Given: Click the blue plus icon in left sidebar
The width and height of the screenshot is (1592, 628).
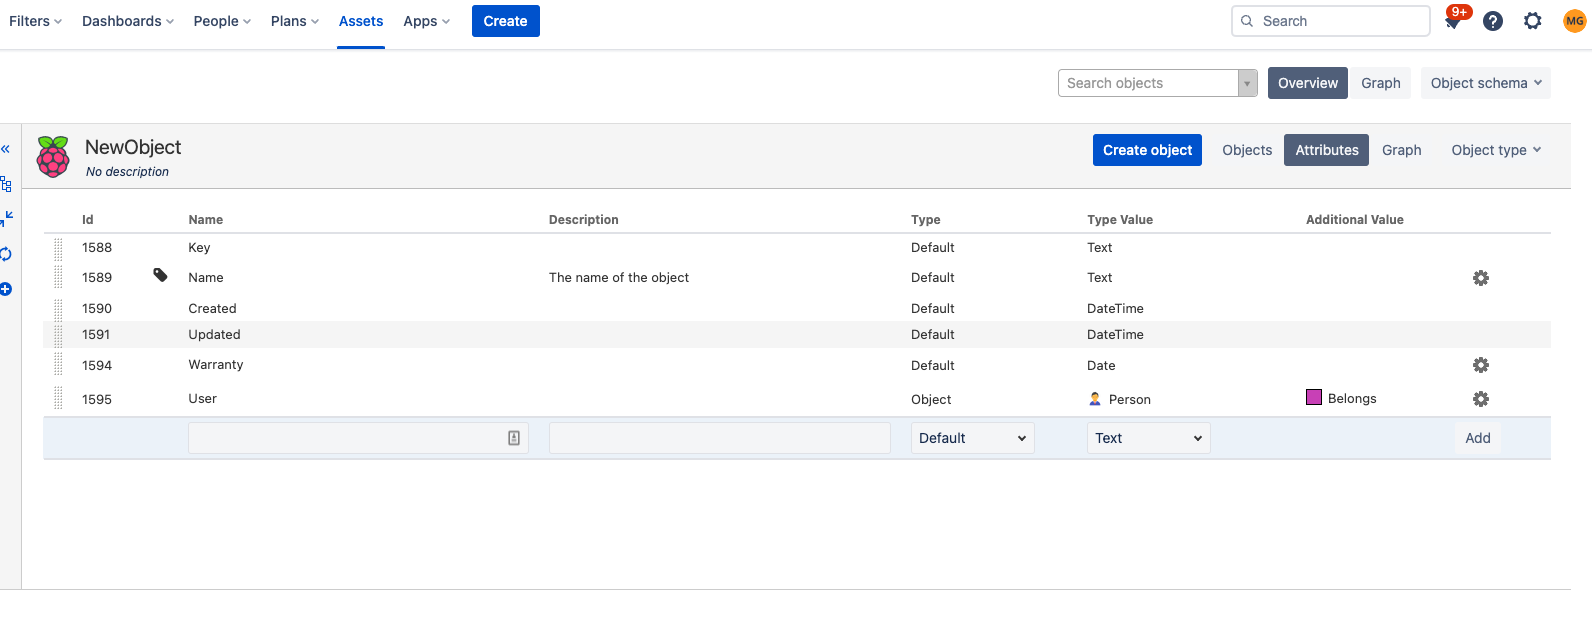Looking at the screenshot, I should pos(6,289).
